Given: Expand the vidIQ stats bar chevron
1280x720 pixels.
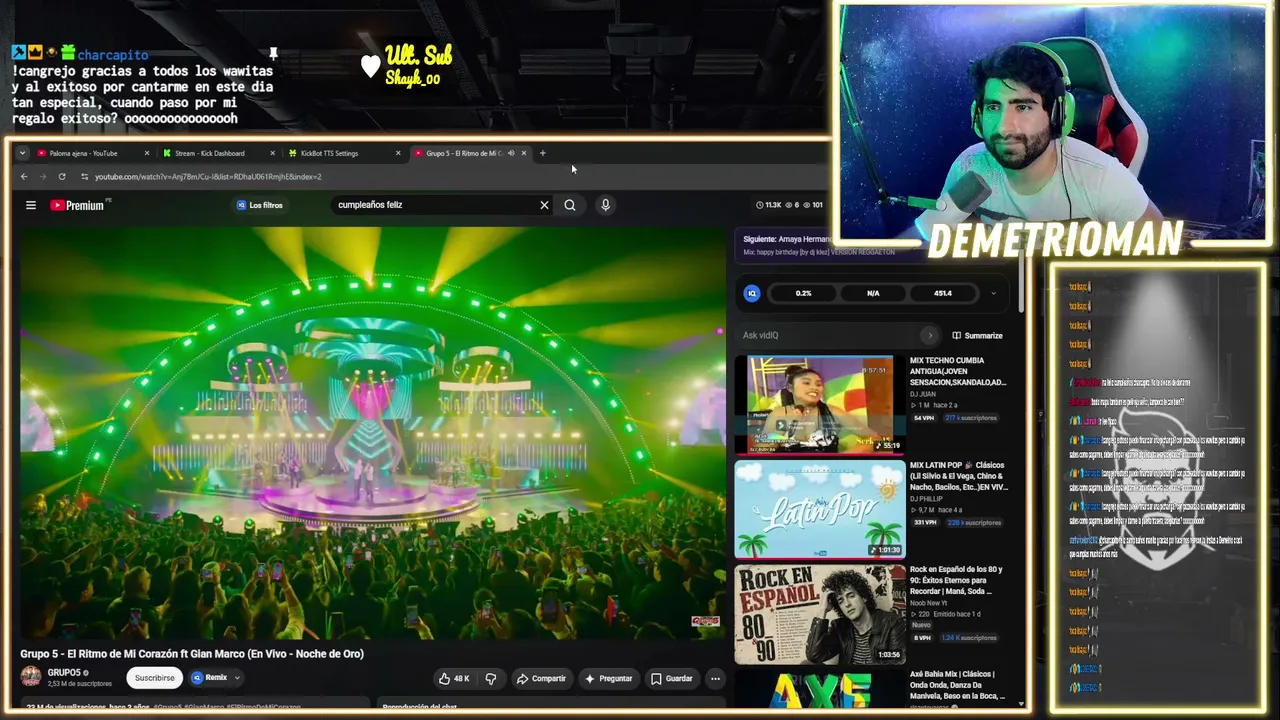Looking at the screenshot, I should (x=993, y=293).
